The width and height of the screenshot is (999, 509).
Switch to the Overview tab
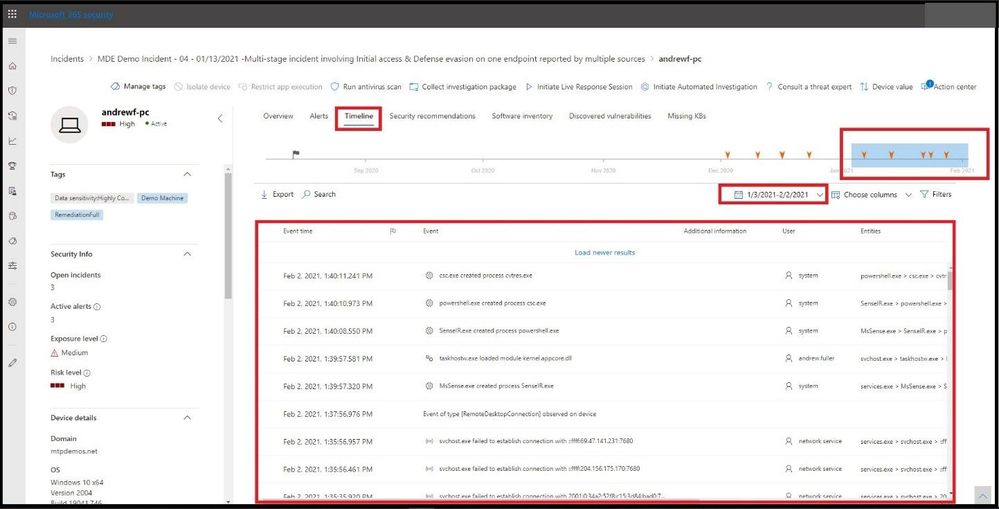pyautogui.click(x=278, y=116)
